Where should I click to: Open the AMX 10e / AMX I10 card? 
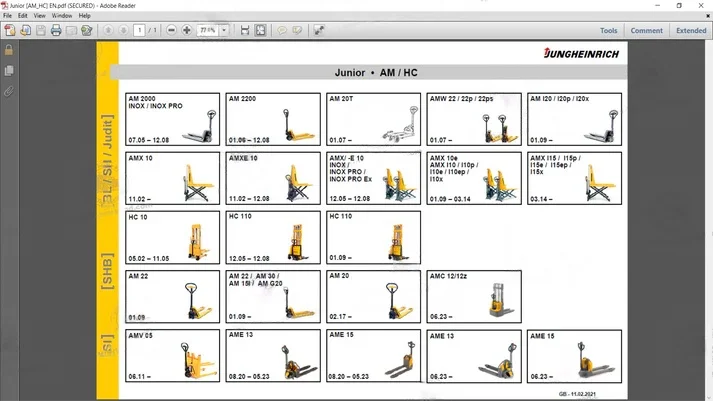coord(474,178)
